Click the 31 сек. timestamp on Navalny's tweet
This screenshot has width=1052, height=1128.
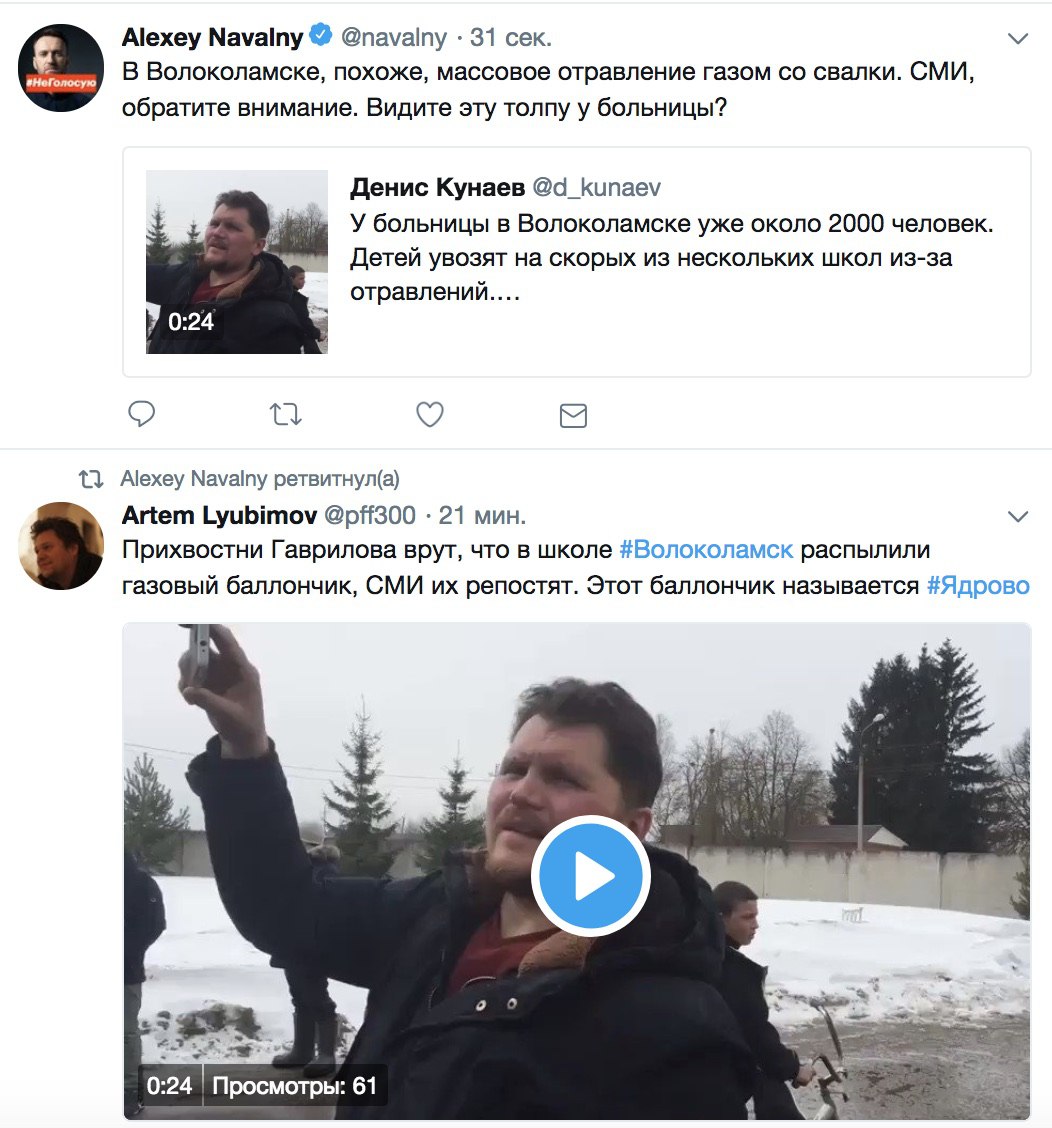click(x=511, y=37)
